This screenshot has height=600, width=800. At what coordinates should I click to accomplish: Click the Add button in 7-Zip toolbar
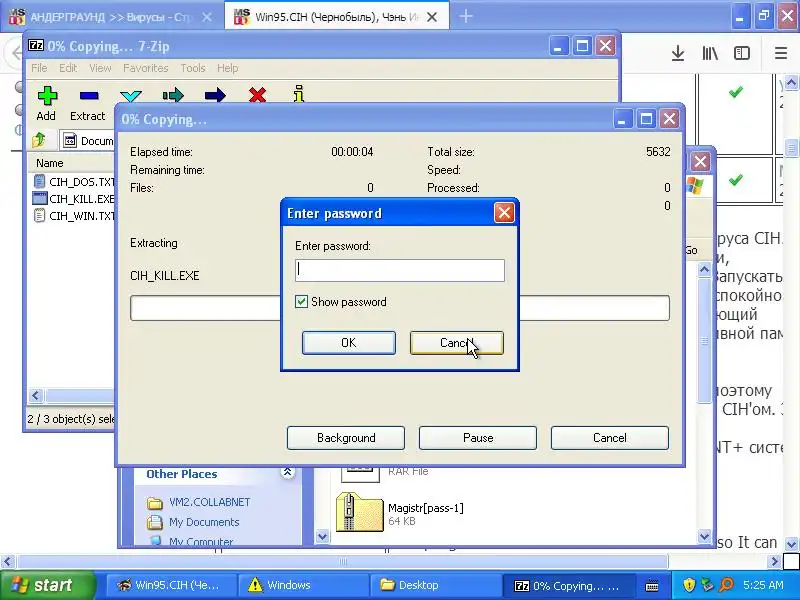(x=46, y=104)
